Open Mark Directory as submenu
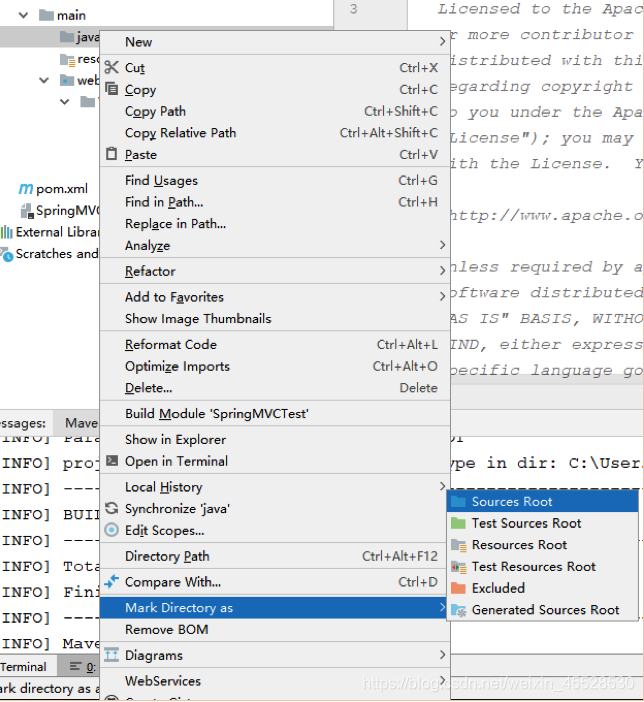644x702 pixels. [275, 608]
